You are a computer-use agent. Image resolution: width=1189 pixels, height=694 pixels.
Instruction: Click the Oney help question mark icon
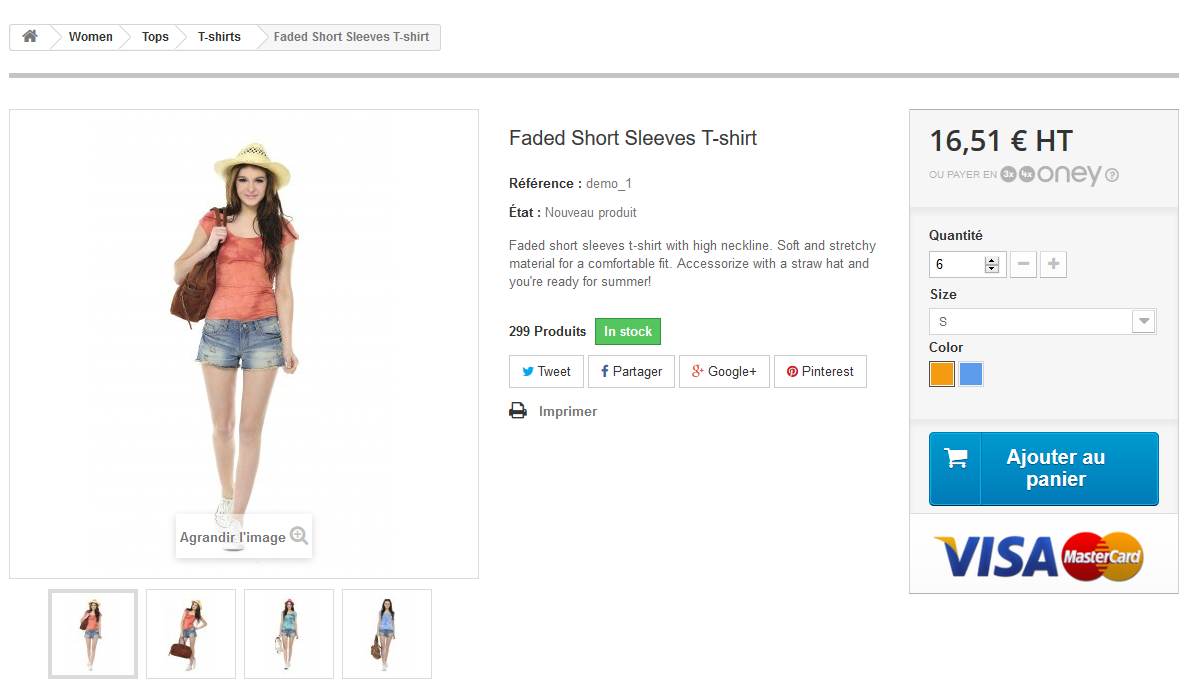tap(1112, 175)
